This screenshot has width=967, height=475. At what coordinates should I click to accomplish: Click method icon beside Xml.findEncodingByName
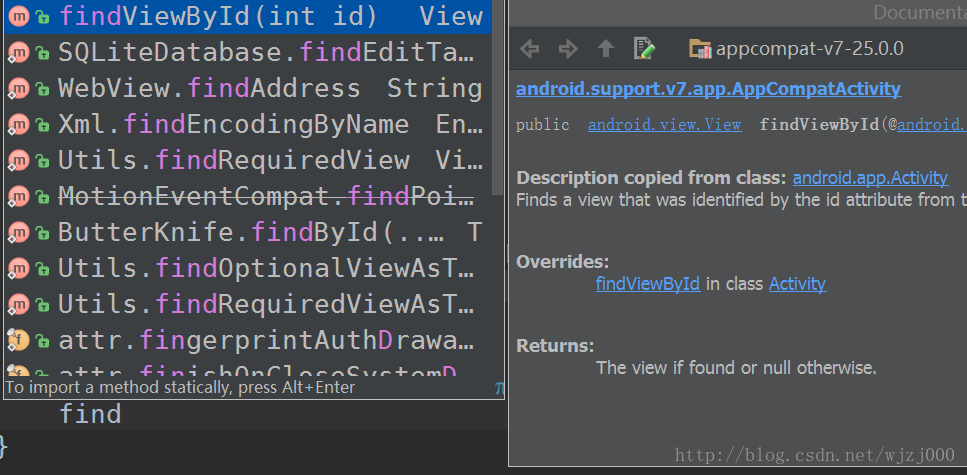pos(19,125)
